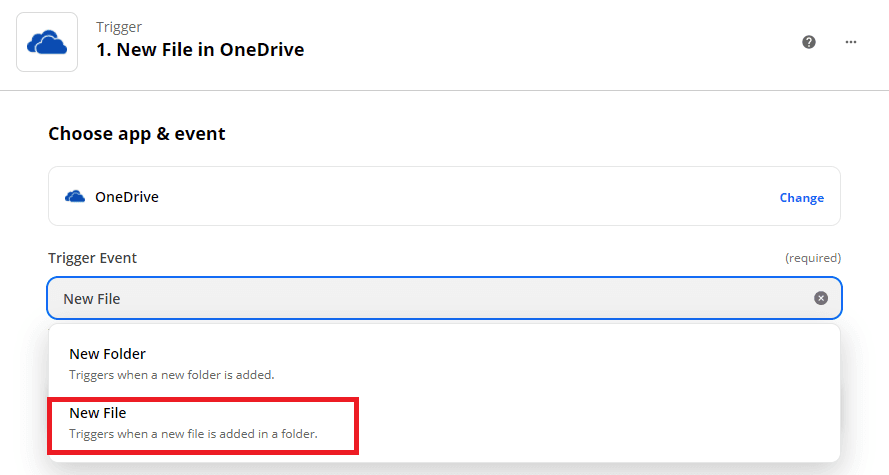Image resolution: width=889 pixels, height=475 pixels.
Task: Click 'Triggers when a new file is added in a folder' description
Action: click(193, 434)
